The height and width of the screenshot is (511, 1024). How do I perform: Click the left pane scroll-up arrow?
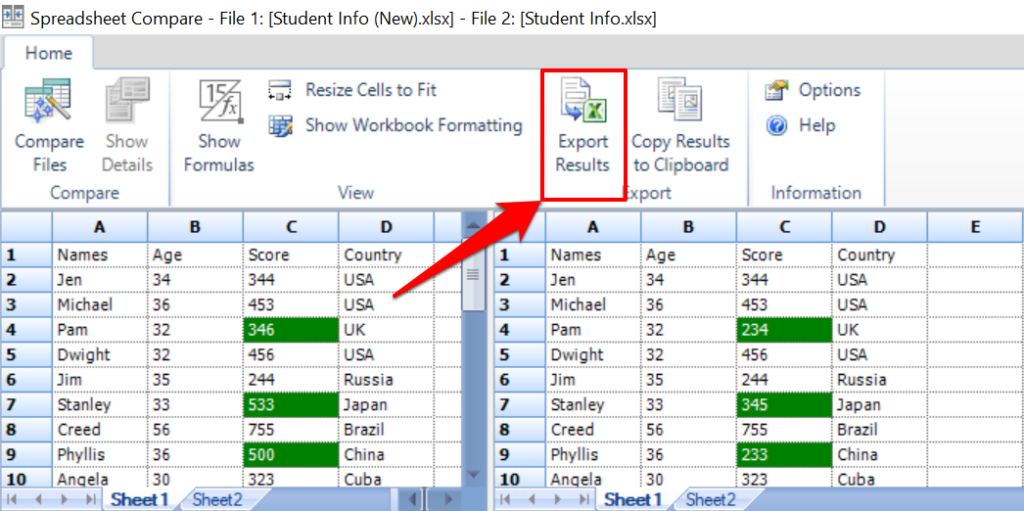point(473,229)
